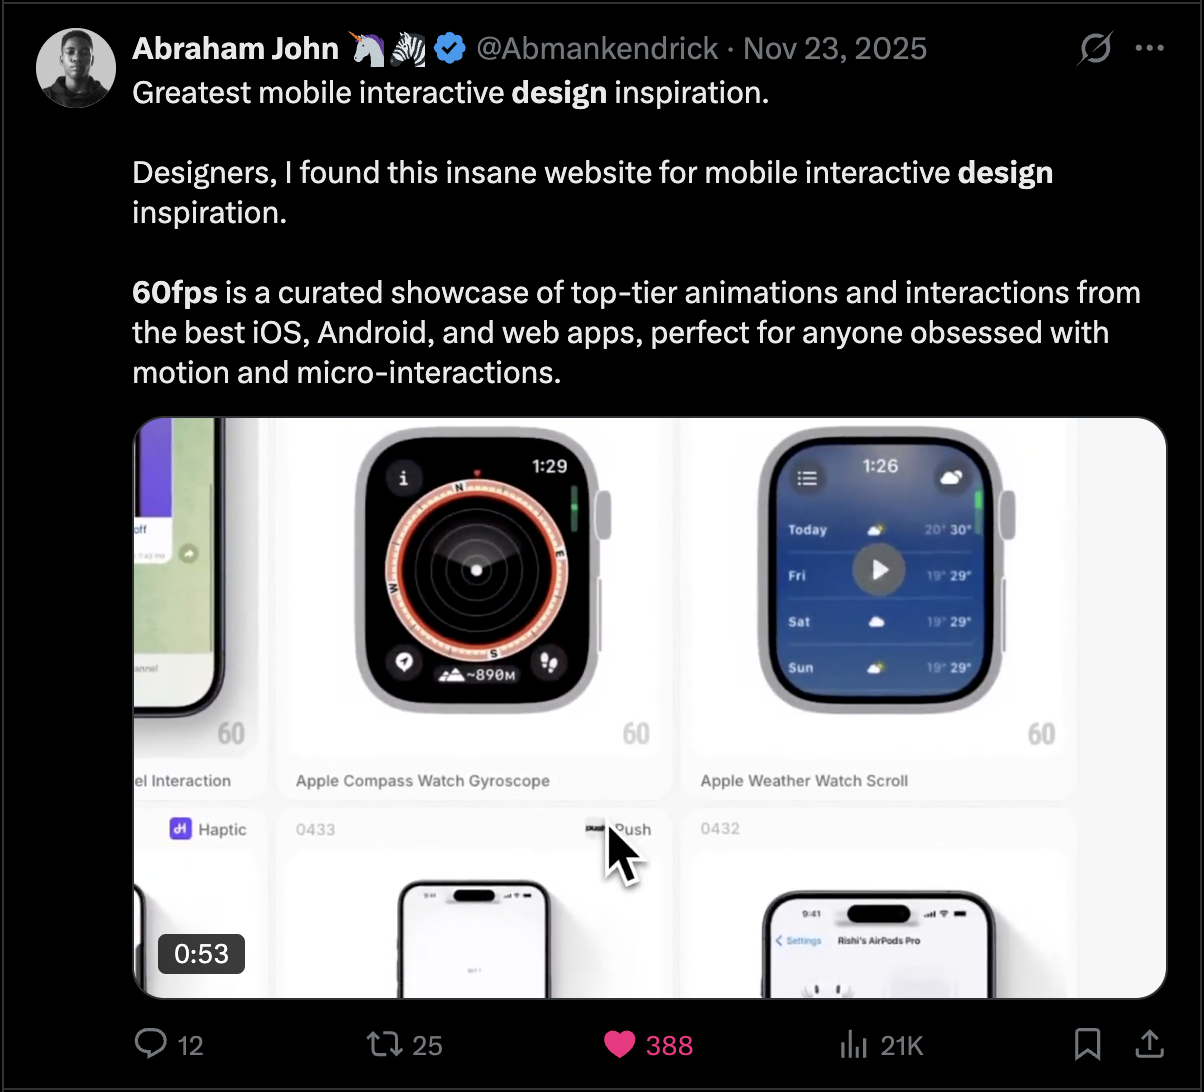Image resolution: width=1204 pixels, height=1092 pixels.
Task: Click the blue verified badge
Action: [x=450, y=48]
